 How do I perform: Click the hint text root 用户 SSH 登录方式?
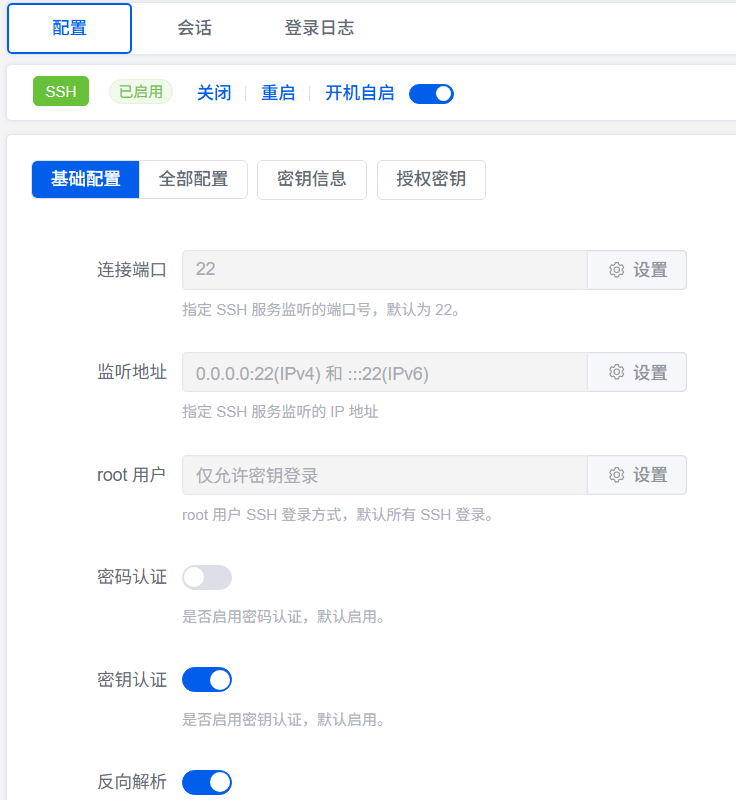[338, 515]
